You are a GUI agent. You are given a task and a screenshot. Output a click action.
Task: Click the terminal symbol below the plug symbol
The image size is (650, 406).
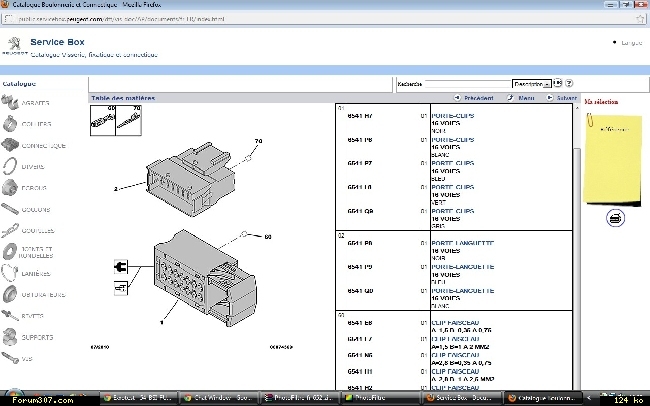click(121, 288)
